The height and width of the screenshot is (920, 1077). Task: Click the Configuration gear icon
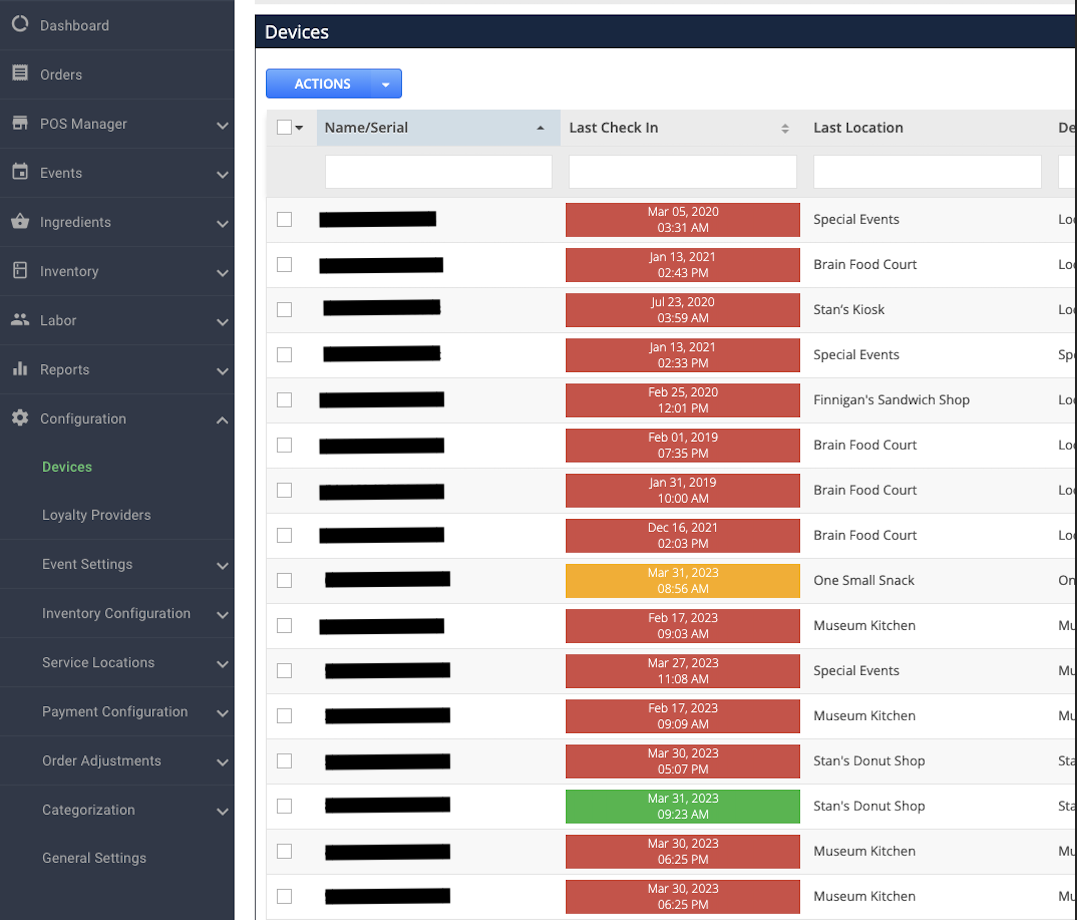20,418
